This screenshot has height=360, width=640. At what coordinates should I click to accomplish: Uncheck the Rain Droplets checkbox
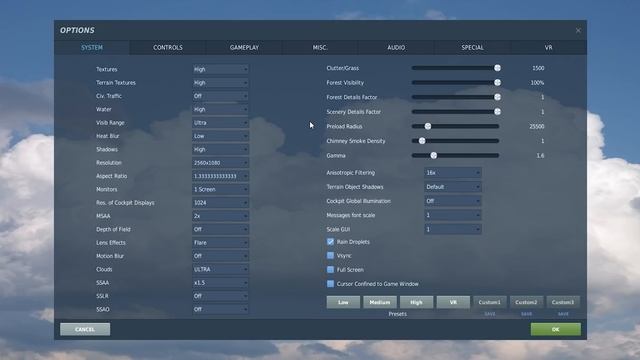tap(330, 242)
